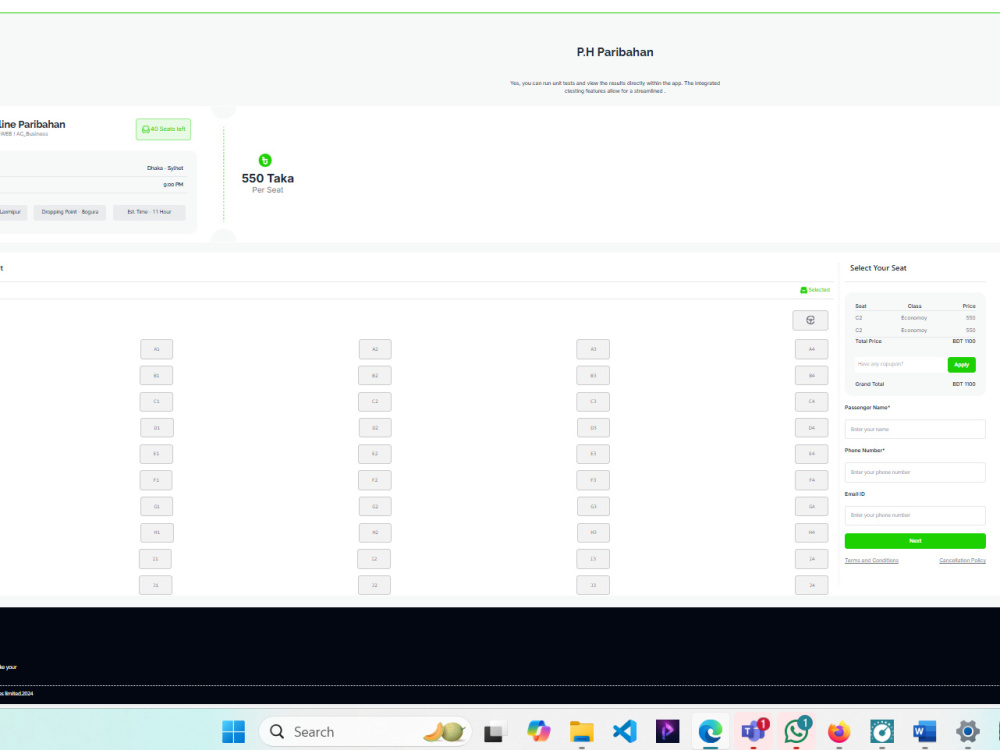Viewport: 1000px width, 750px height.
Task: Click the steering wheel driver seat icon
Action: click(810, 320)
